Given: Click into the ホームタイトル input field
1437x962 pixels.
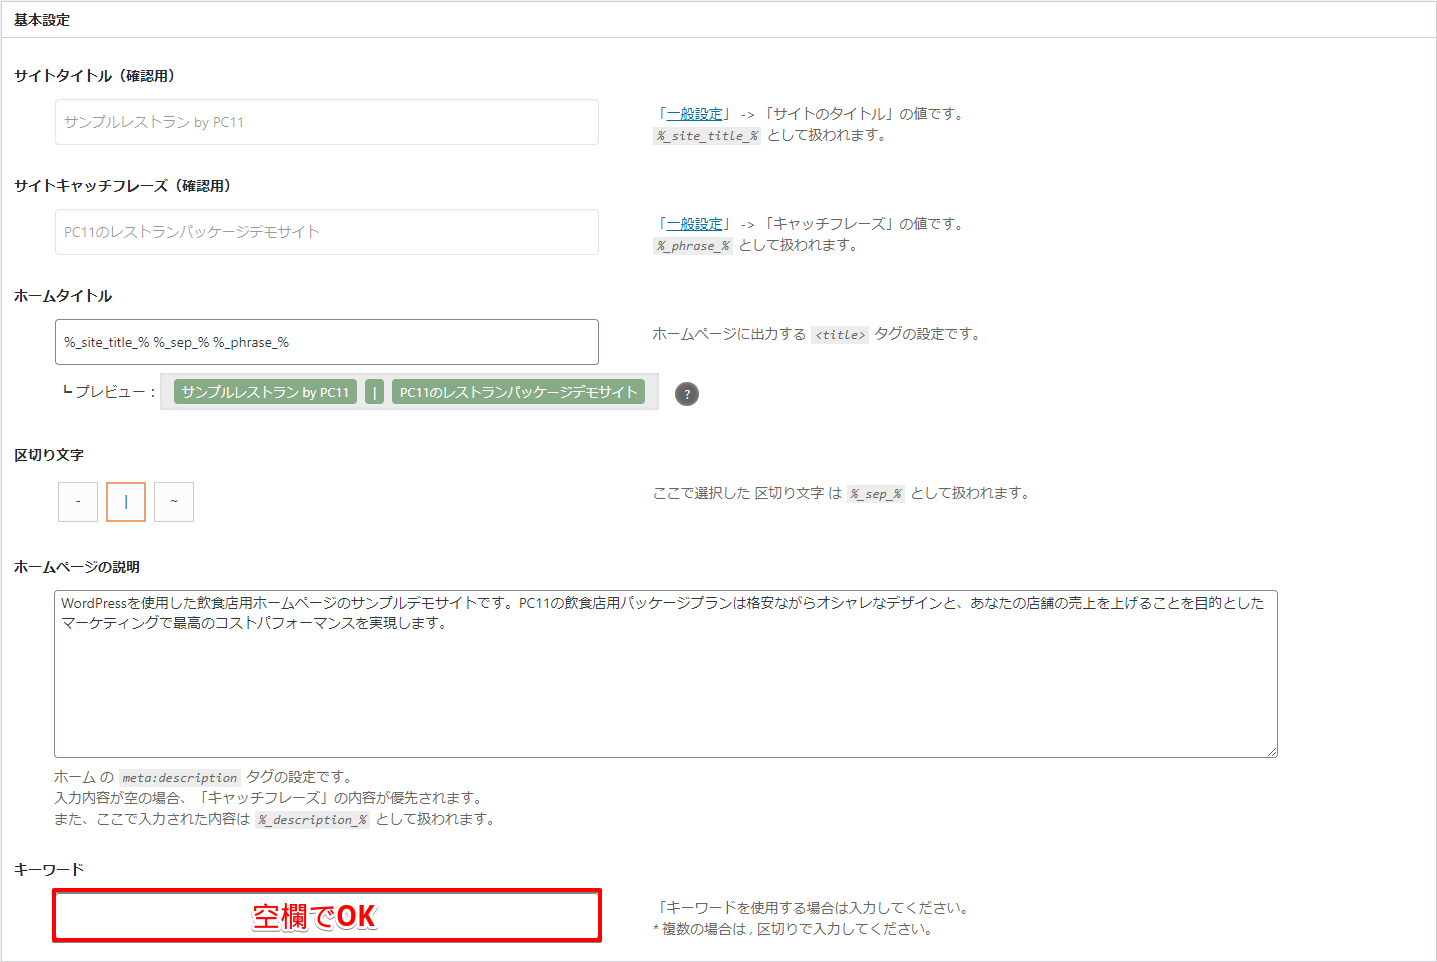Looking at the screenshot, I should (x=326, y=342).
